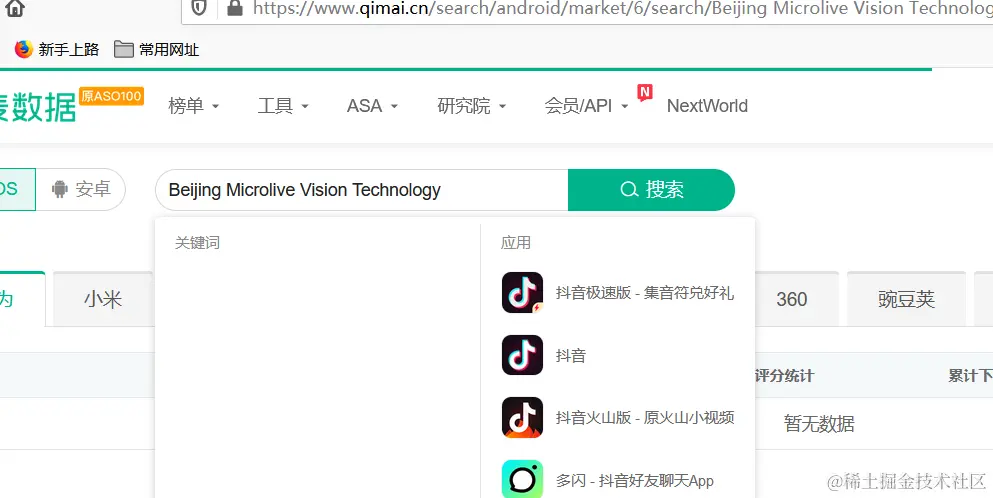
Task: Open the 抖音 app suggestion text
Action: coord(571,355)
